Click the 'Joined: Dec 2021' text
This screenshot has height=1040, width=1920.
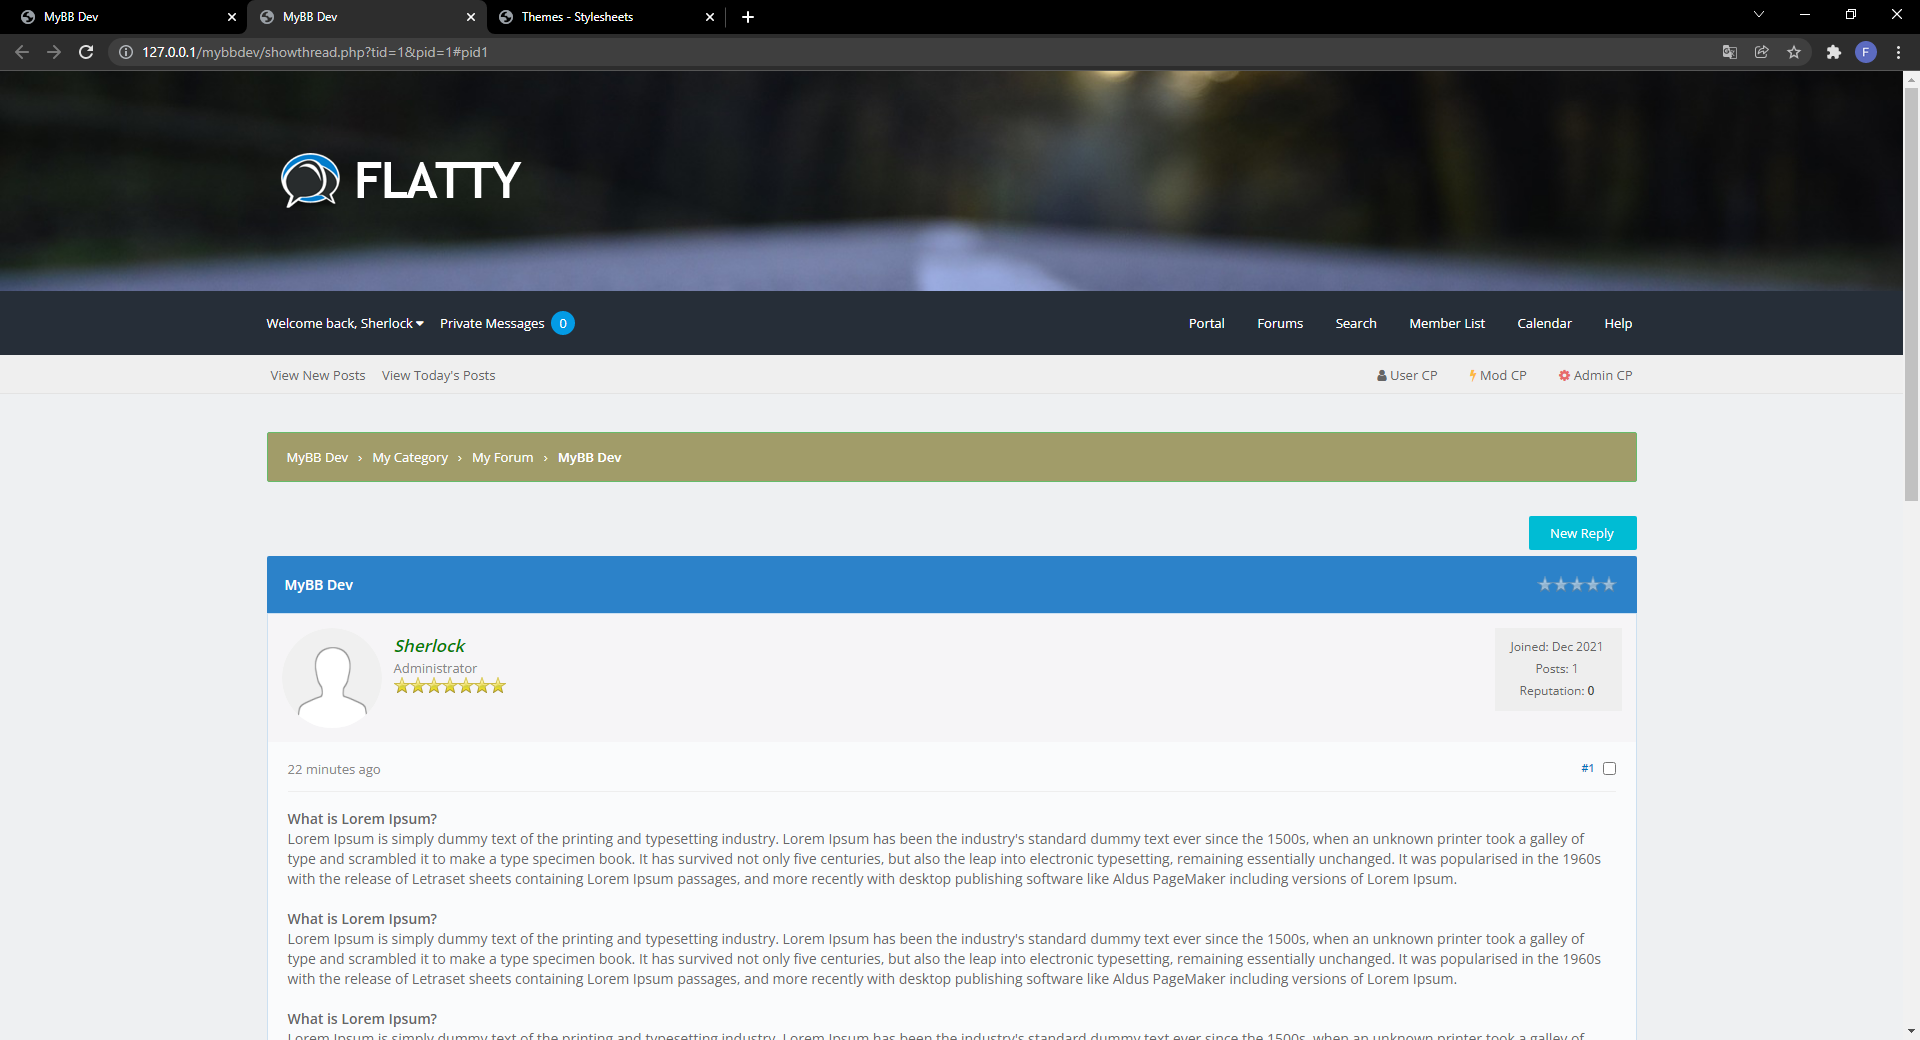(x=1556, y=647)
